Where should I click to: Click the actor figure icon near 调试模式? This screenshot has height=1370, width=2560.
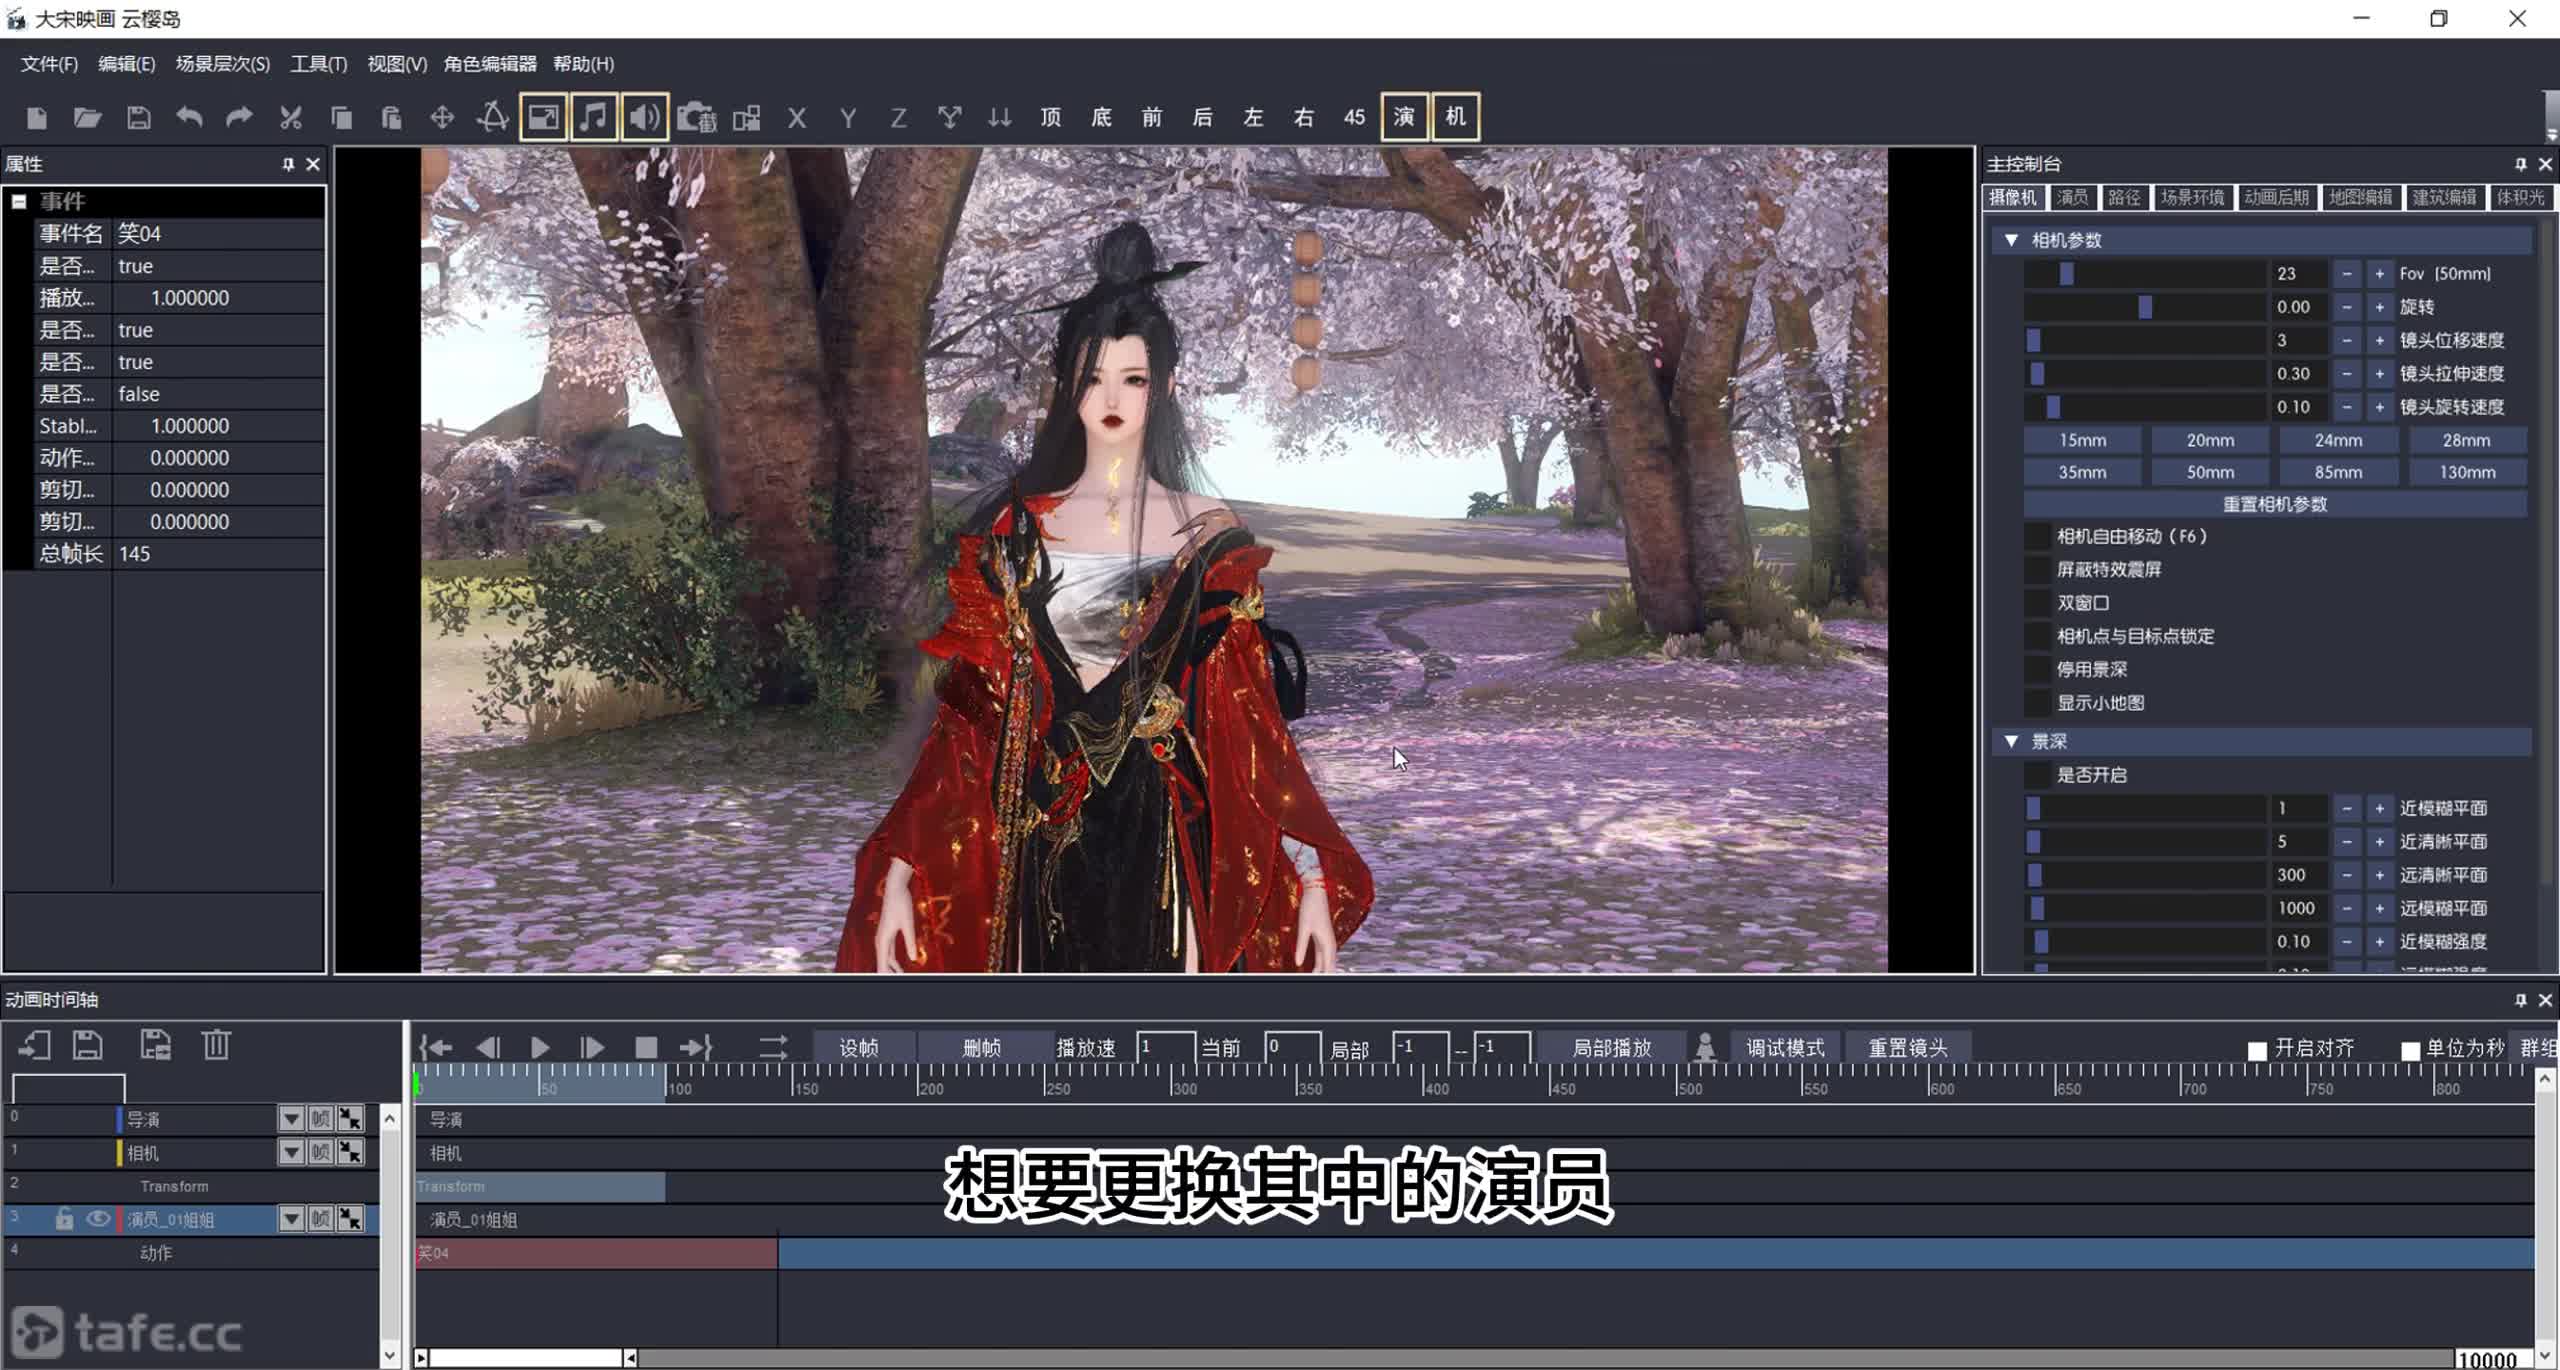coord(1706,1048)
